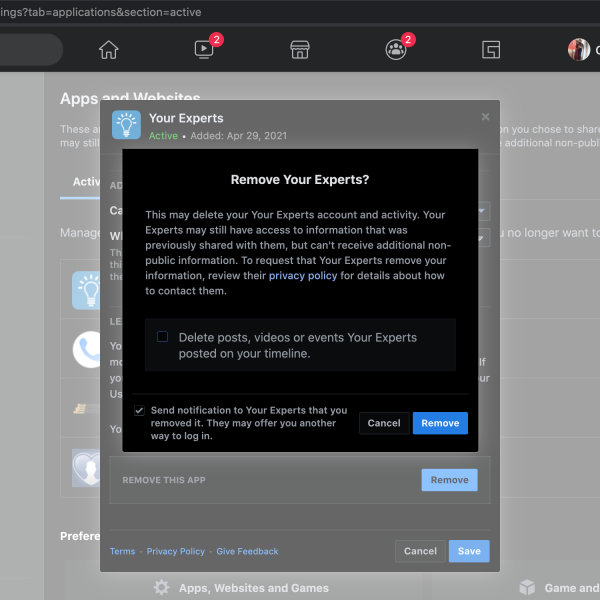Open Apps, Websites and Games gear icon
The width and height of the screenshot is (600, 600).
(161, 587)
